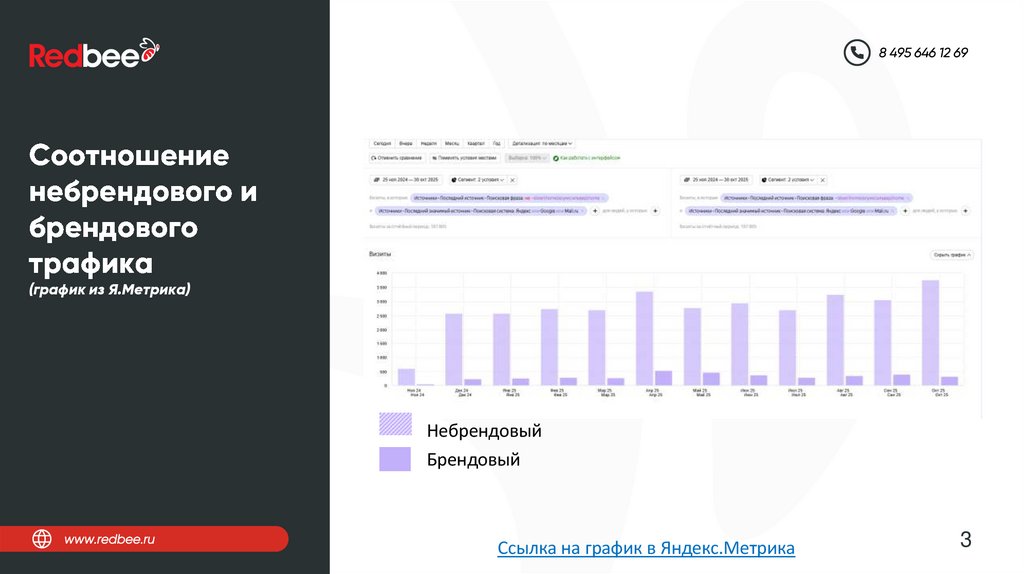Add a people condition in the right segment
The height and width of the screenshot is (574, 1024).
pyautogui.click(x=966, y=211)
